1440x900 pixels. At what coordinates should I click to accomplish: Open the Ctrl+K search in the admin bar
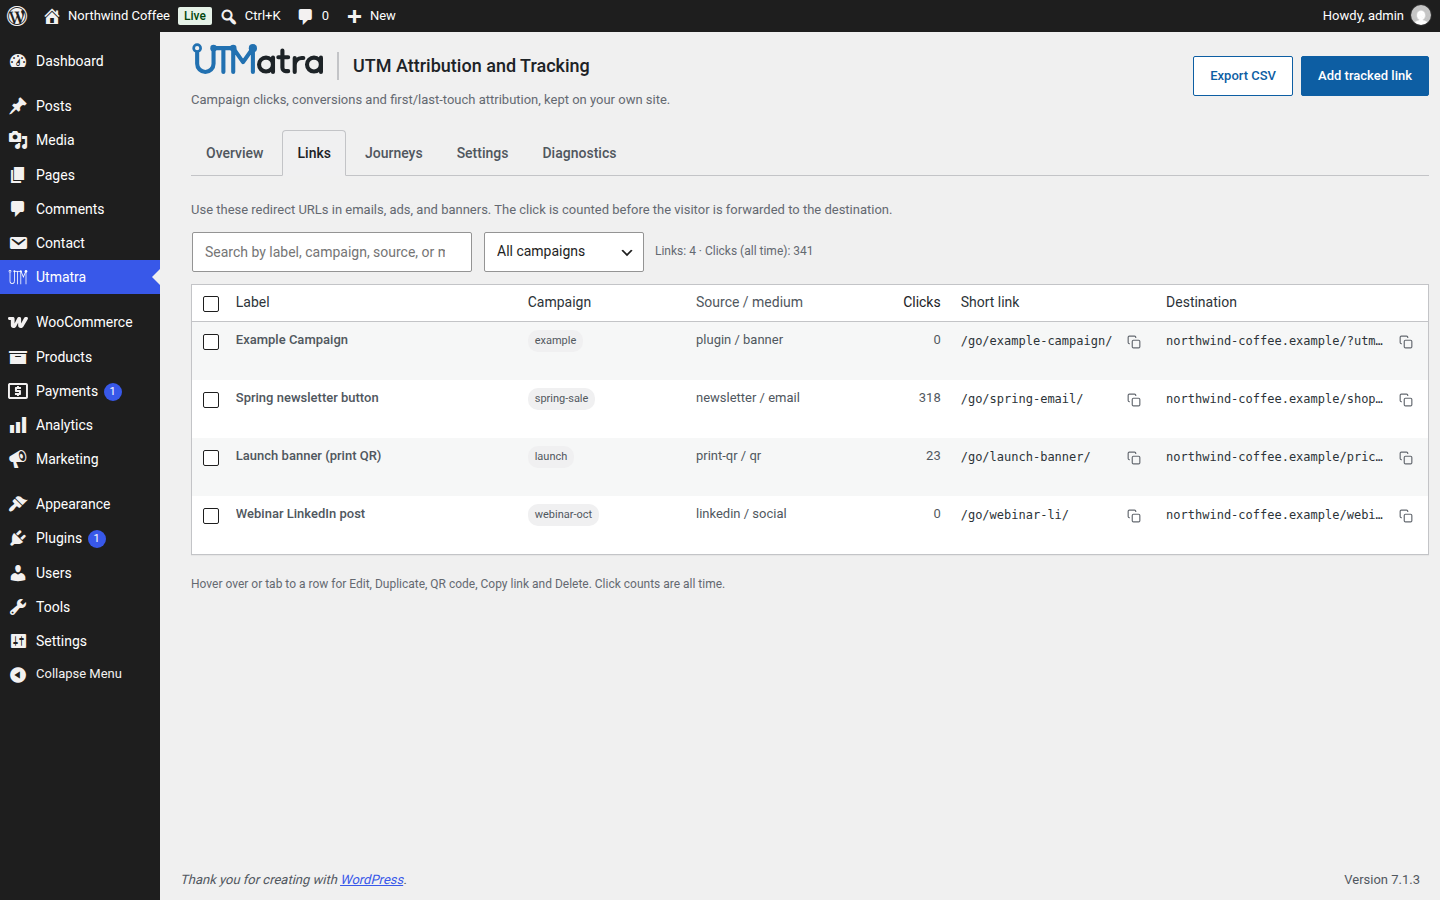[251, 16]
